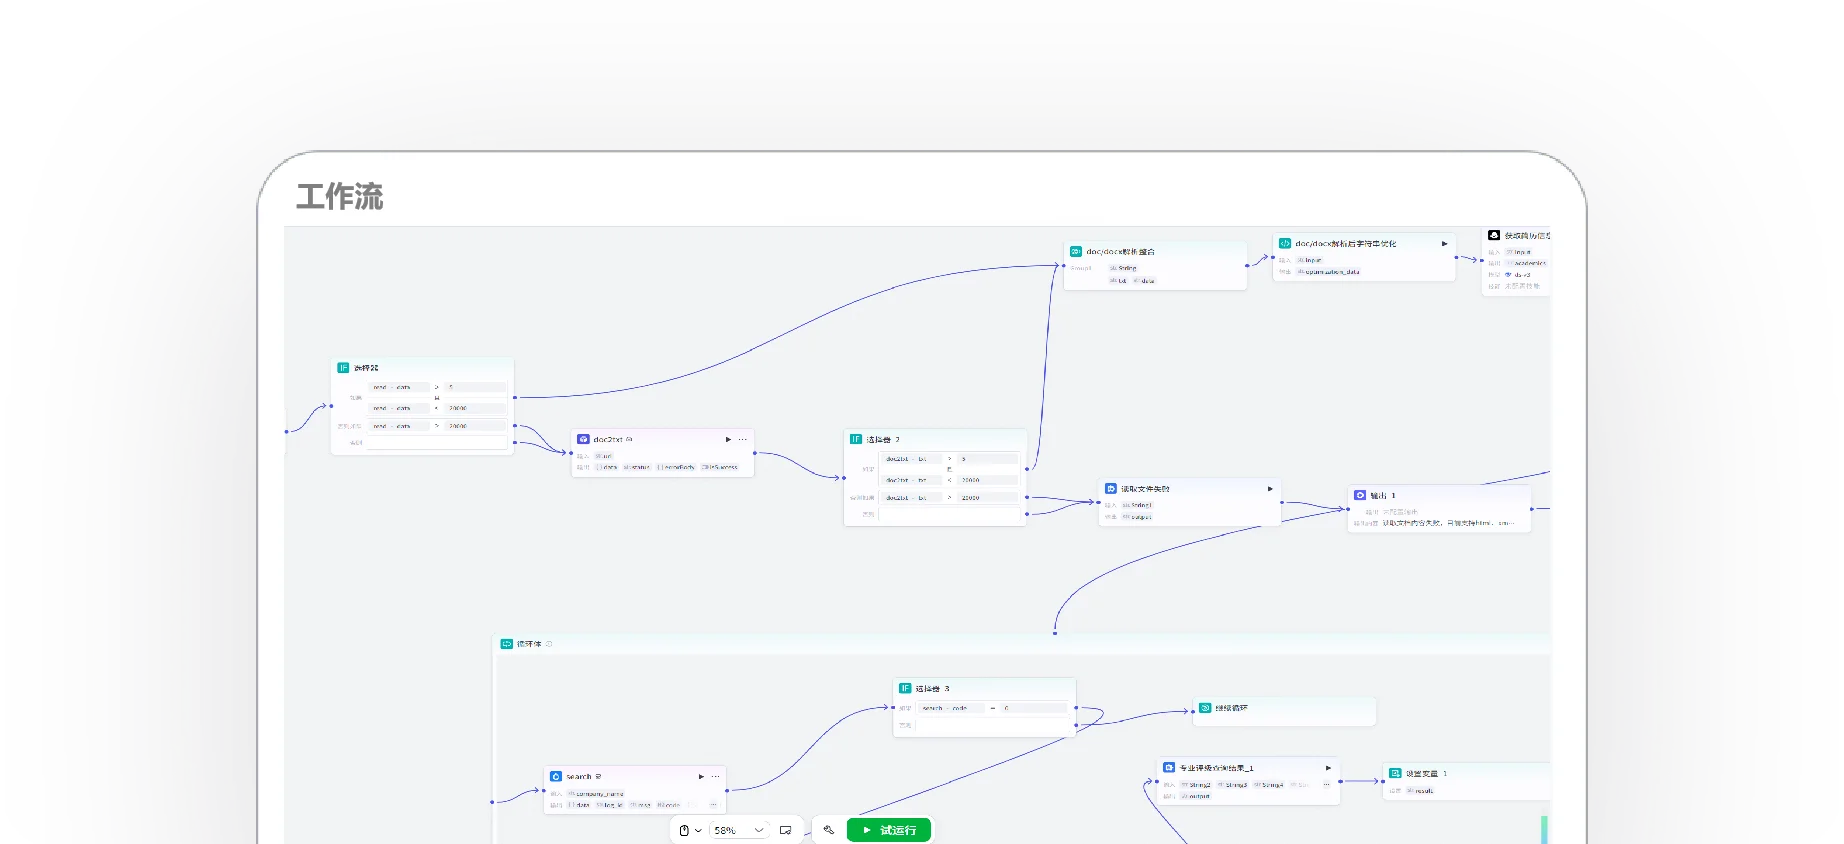Run the search node using its play icon
1844x844 pixels.
coord(701,776)
